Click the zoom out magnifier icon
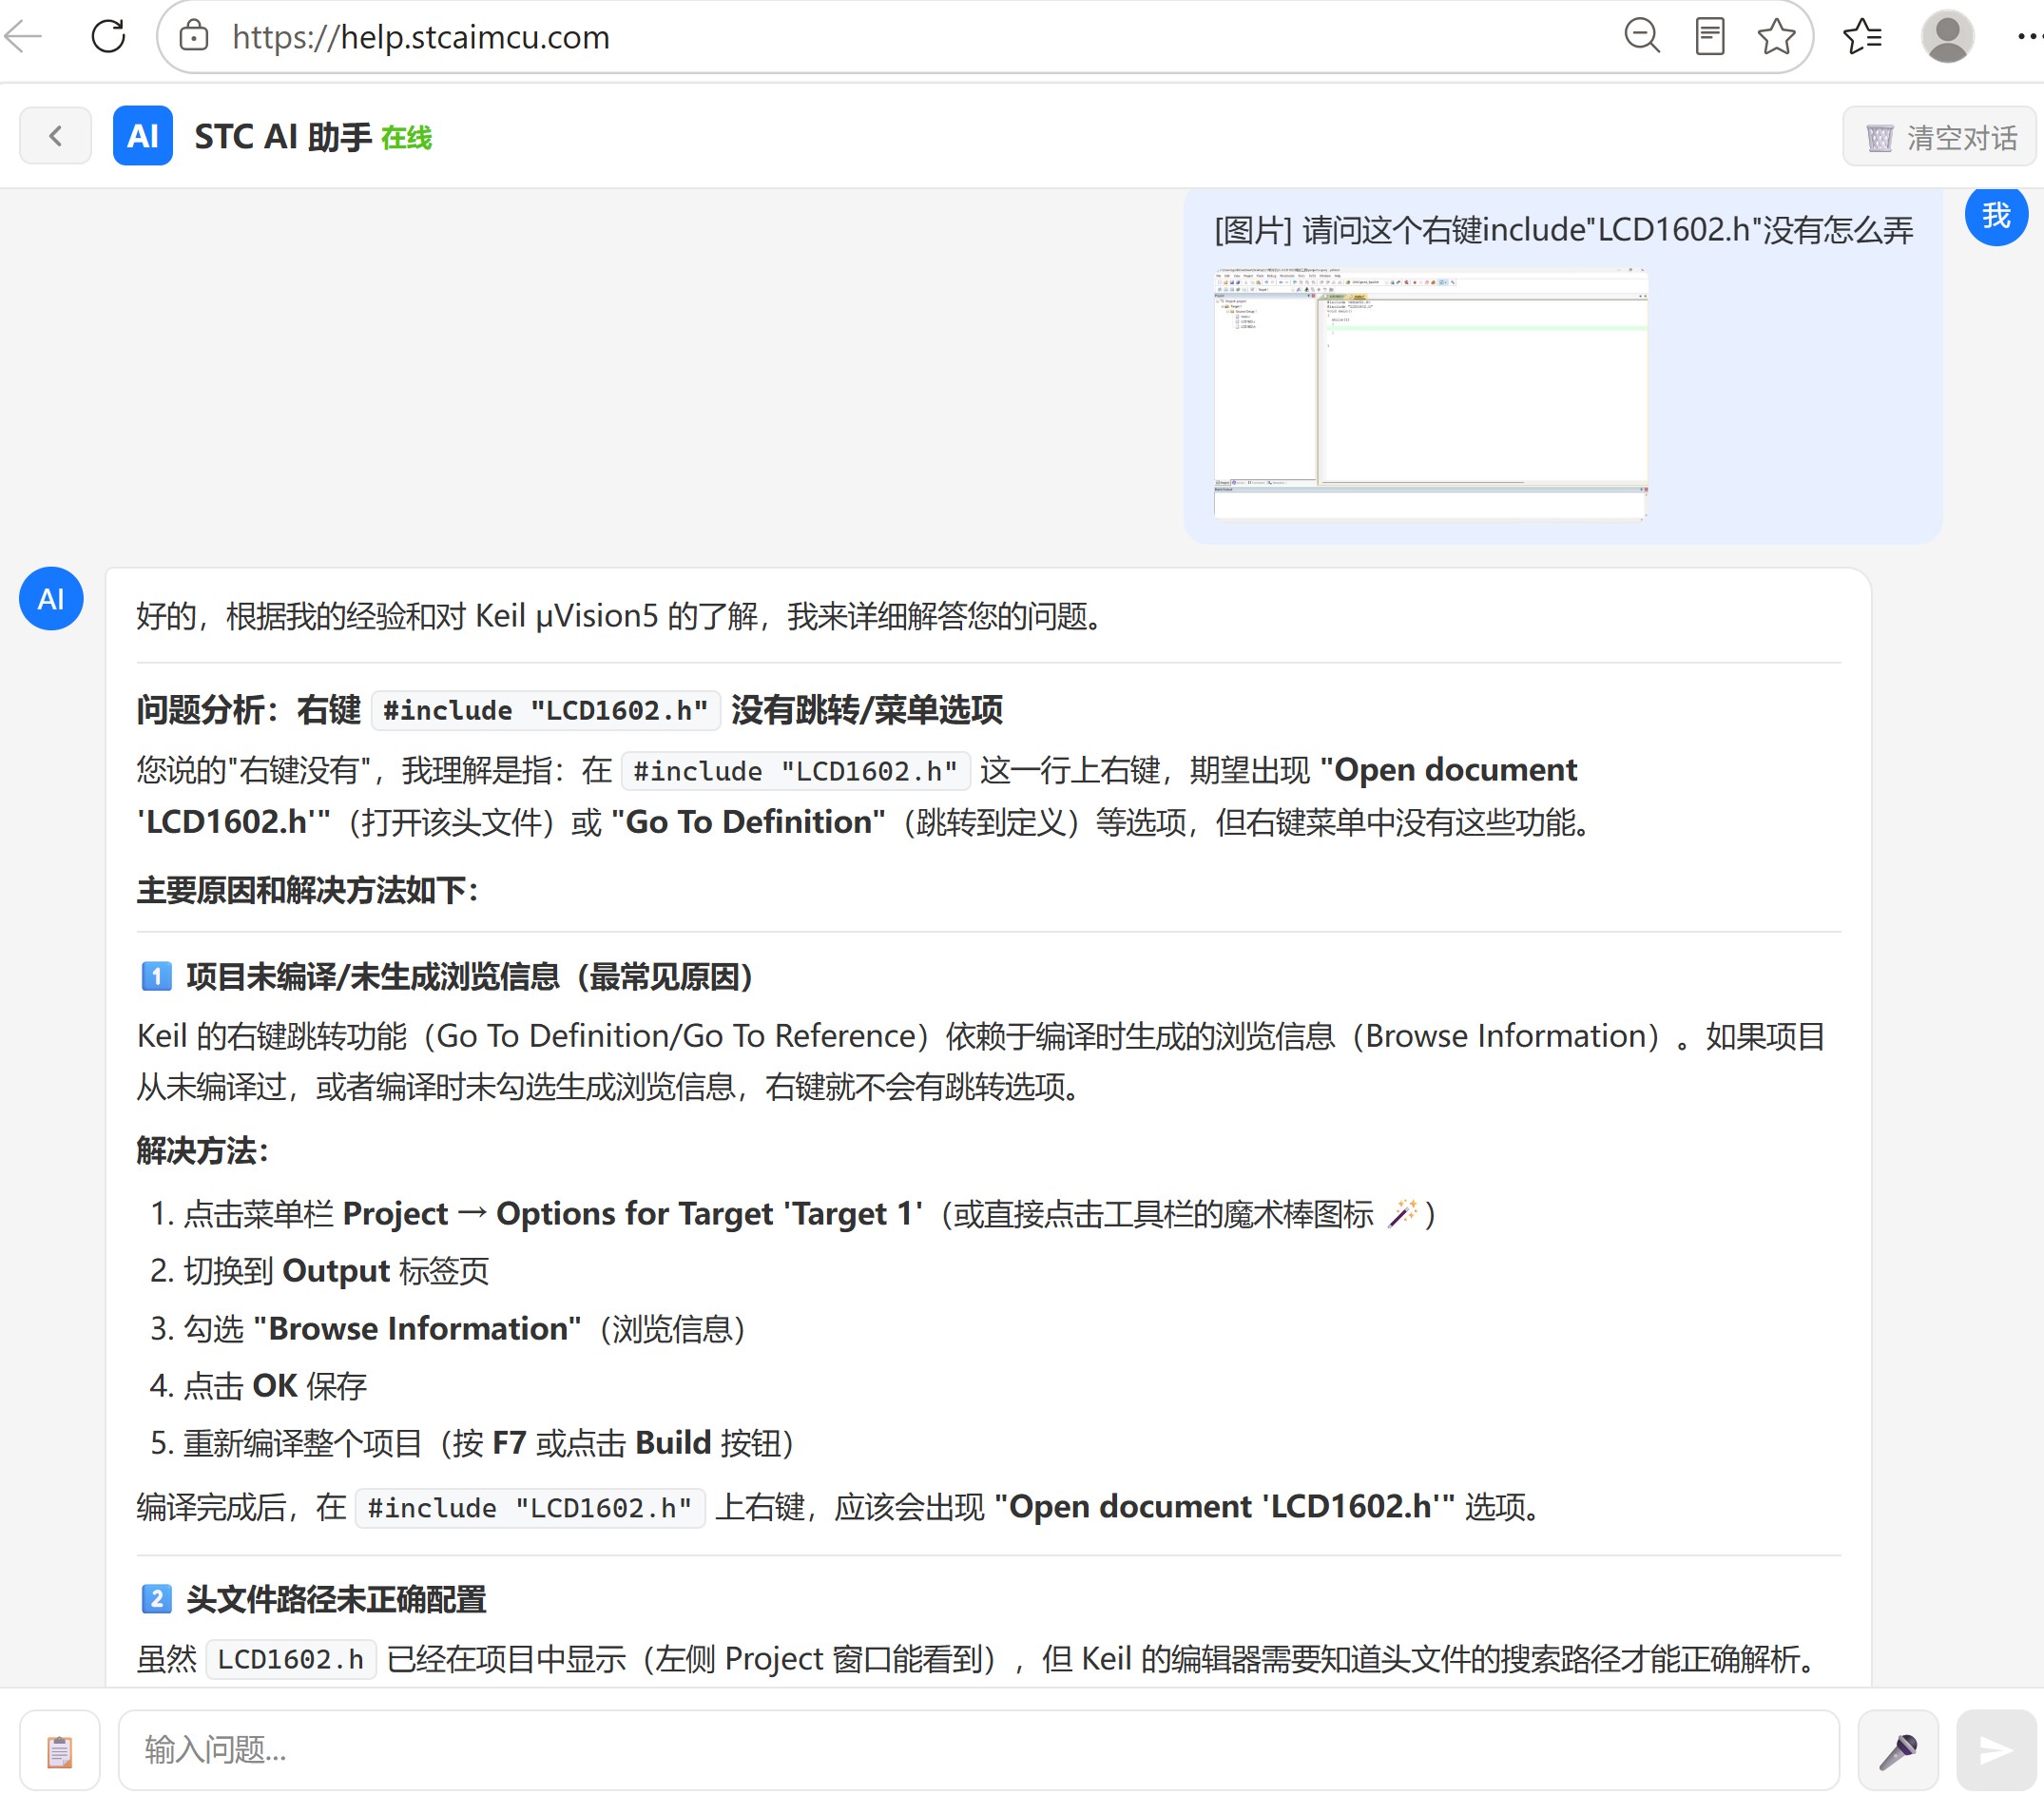This screenshot has height=1795, width=2044. [1641, 37]
